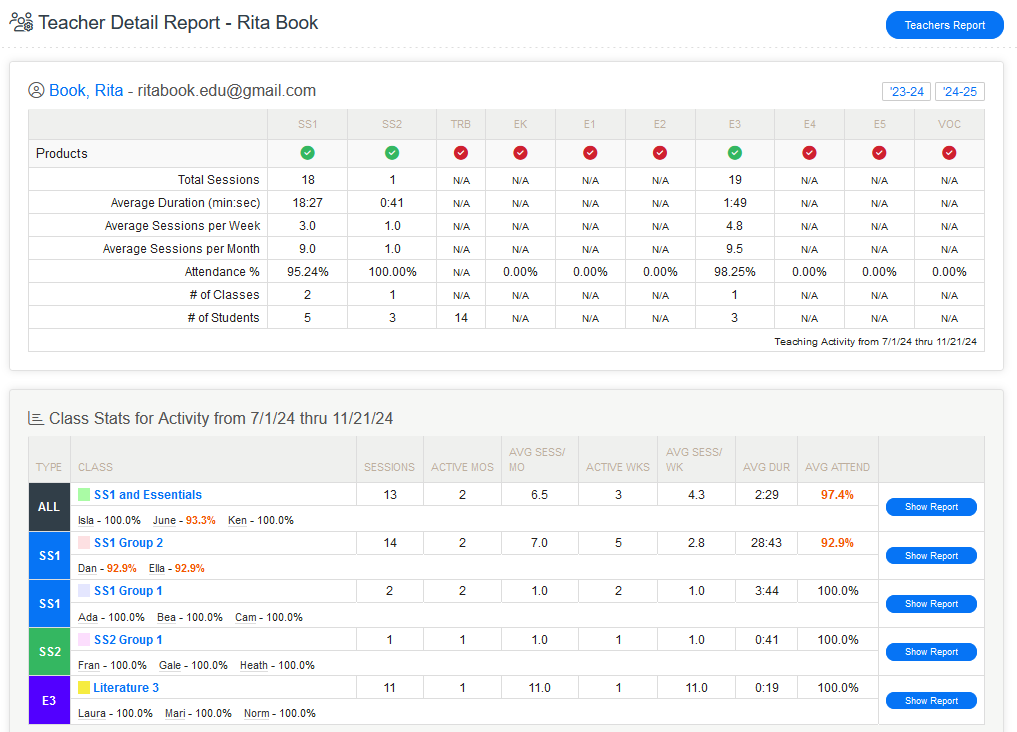The image size is (1017, 732).
Task: Click the green checkmark under SS2 products
Action: [x=392, y=153]
